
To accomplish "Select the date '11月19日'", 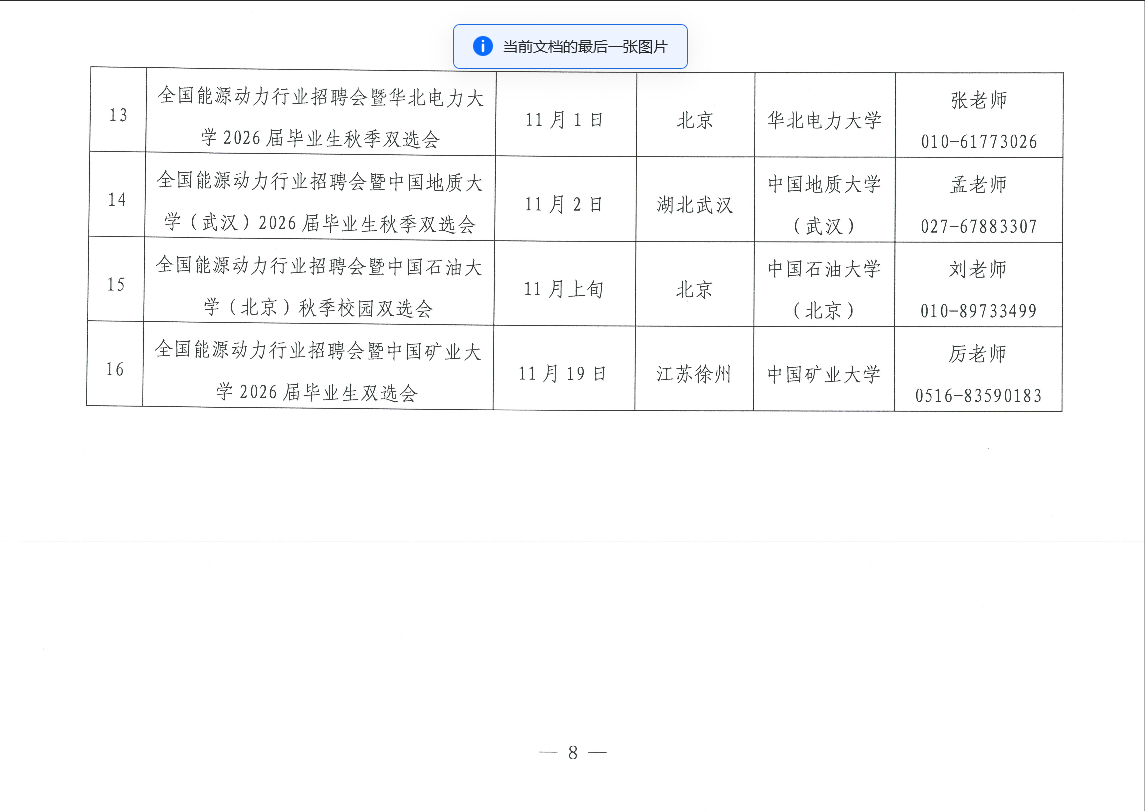I will tap(564, 374).
